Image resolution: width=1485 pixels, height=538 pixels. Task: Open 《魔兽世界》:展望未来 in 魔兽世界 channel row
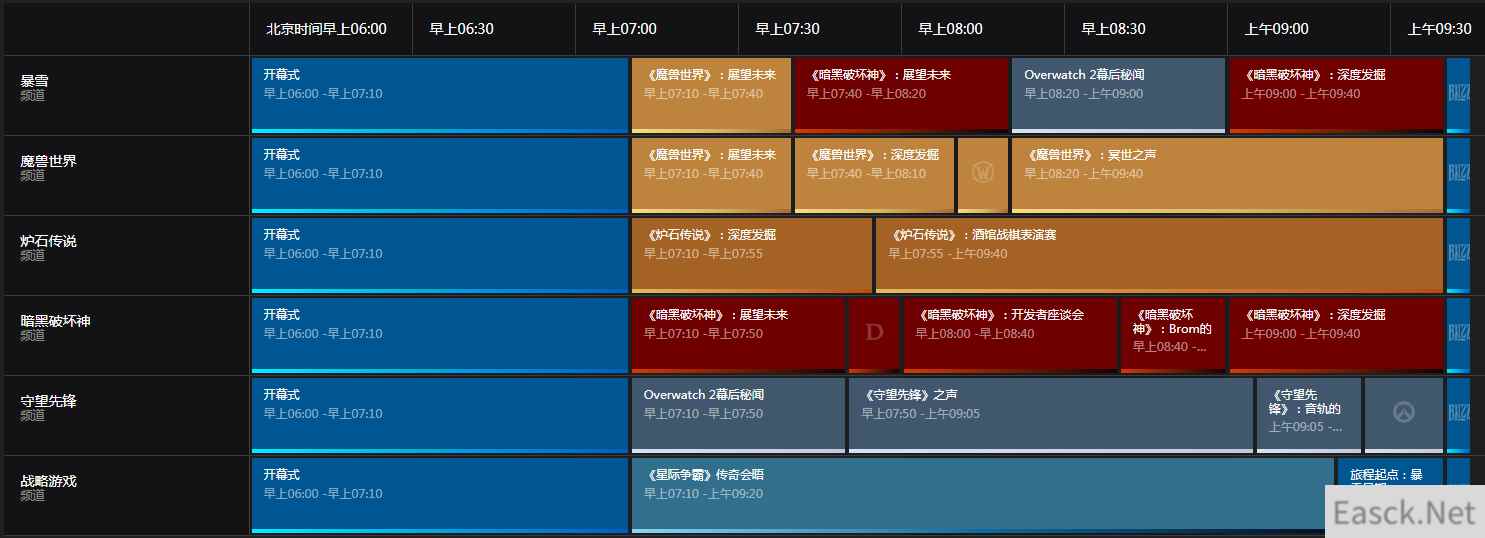[x=711, y=175]
